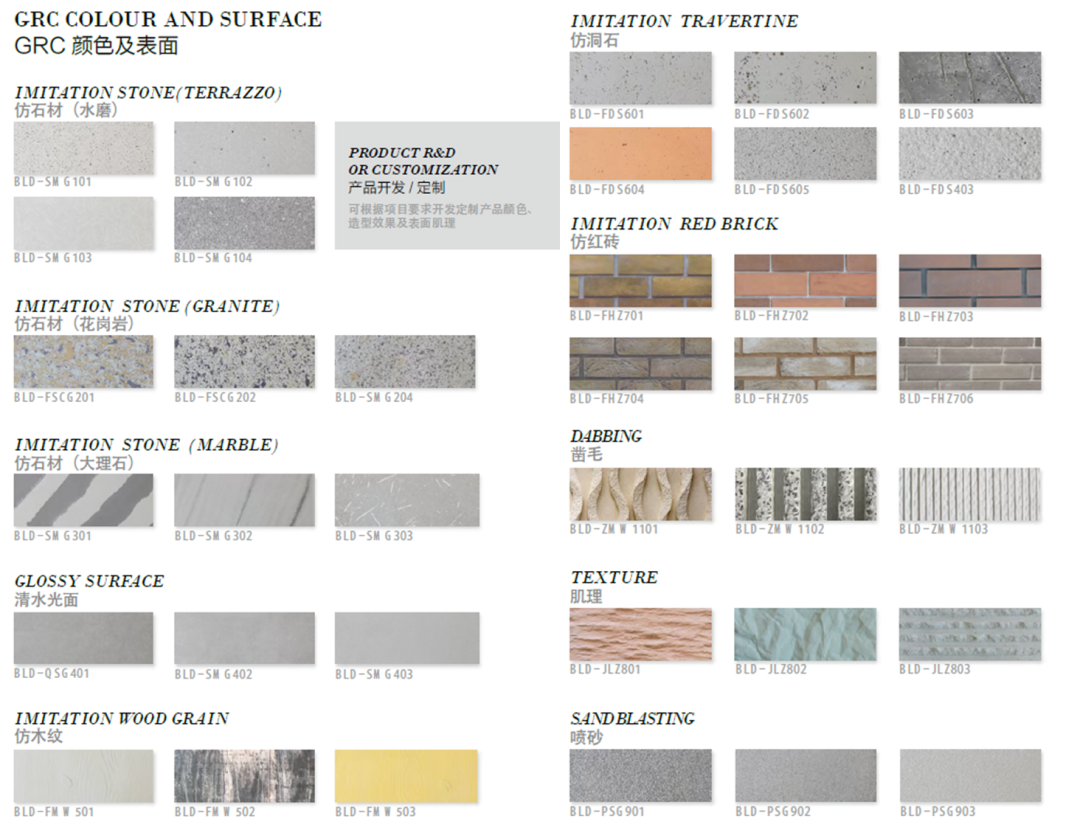Screen dimensions: 1080x830
Task: Pick the BLD-ZMW1101 dabbing pattern swatch
Action: 640,494
